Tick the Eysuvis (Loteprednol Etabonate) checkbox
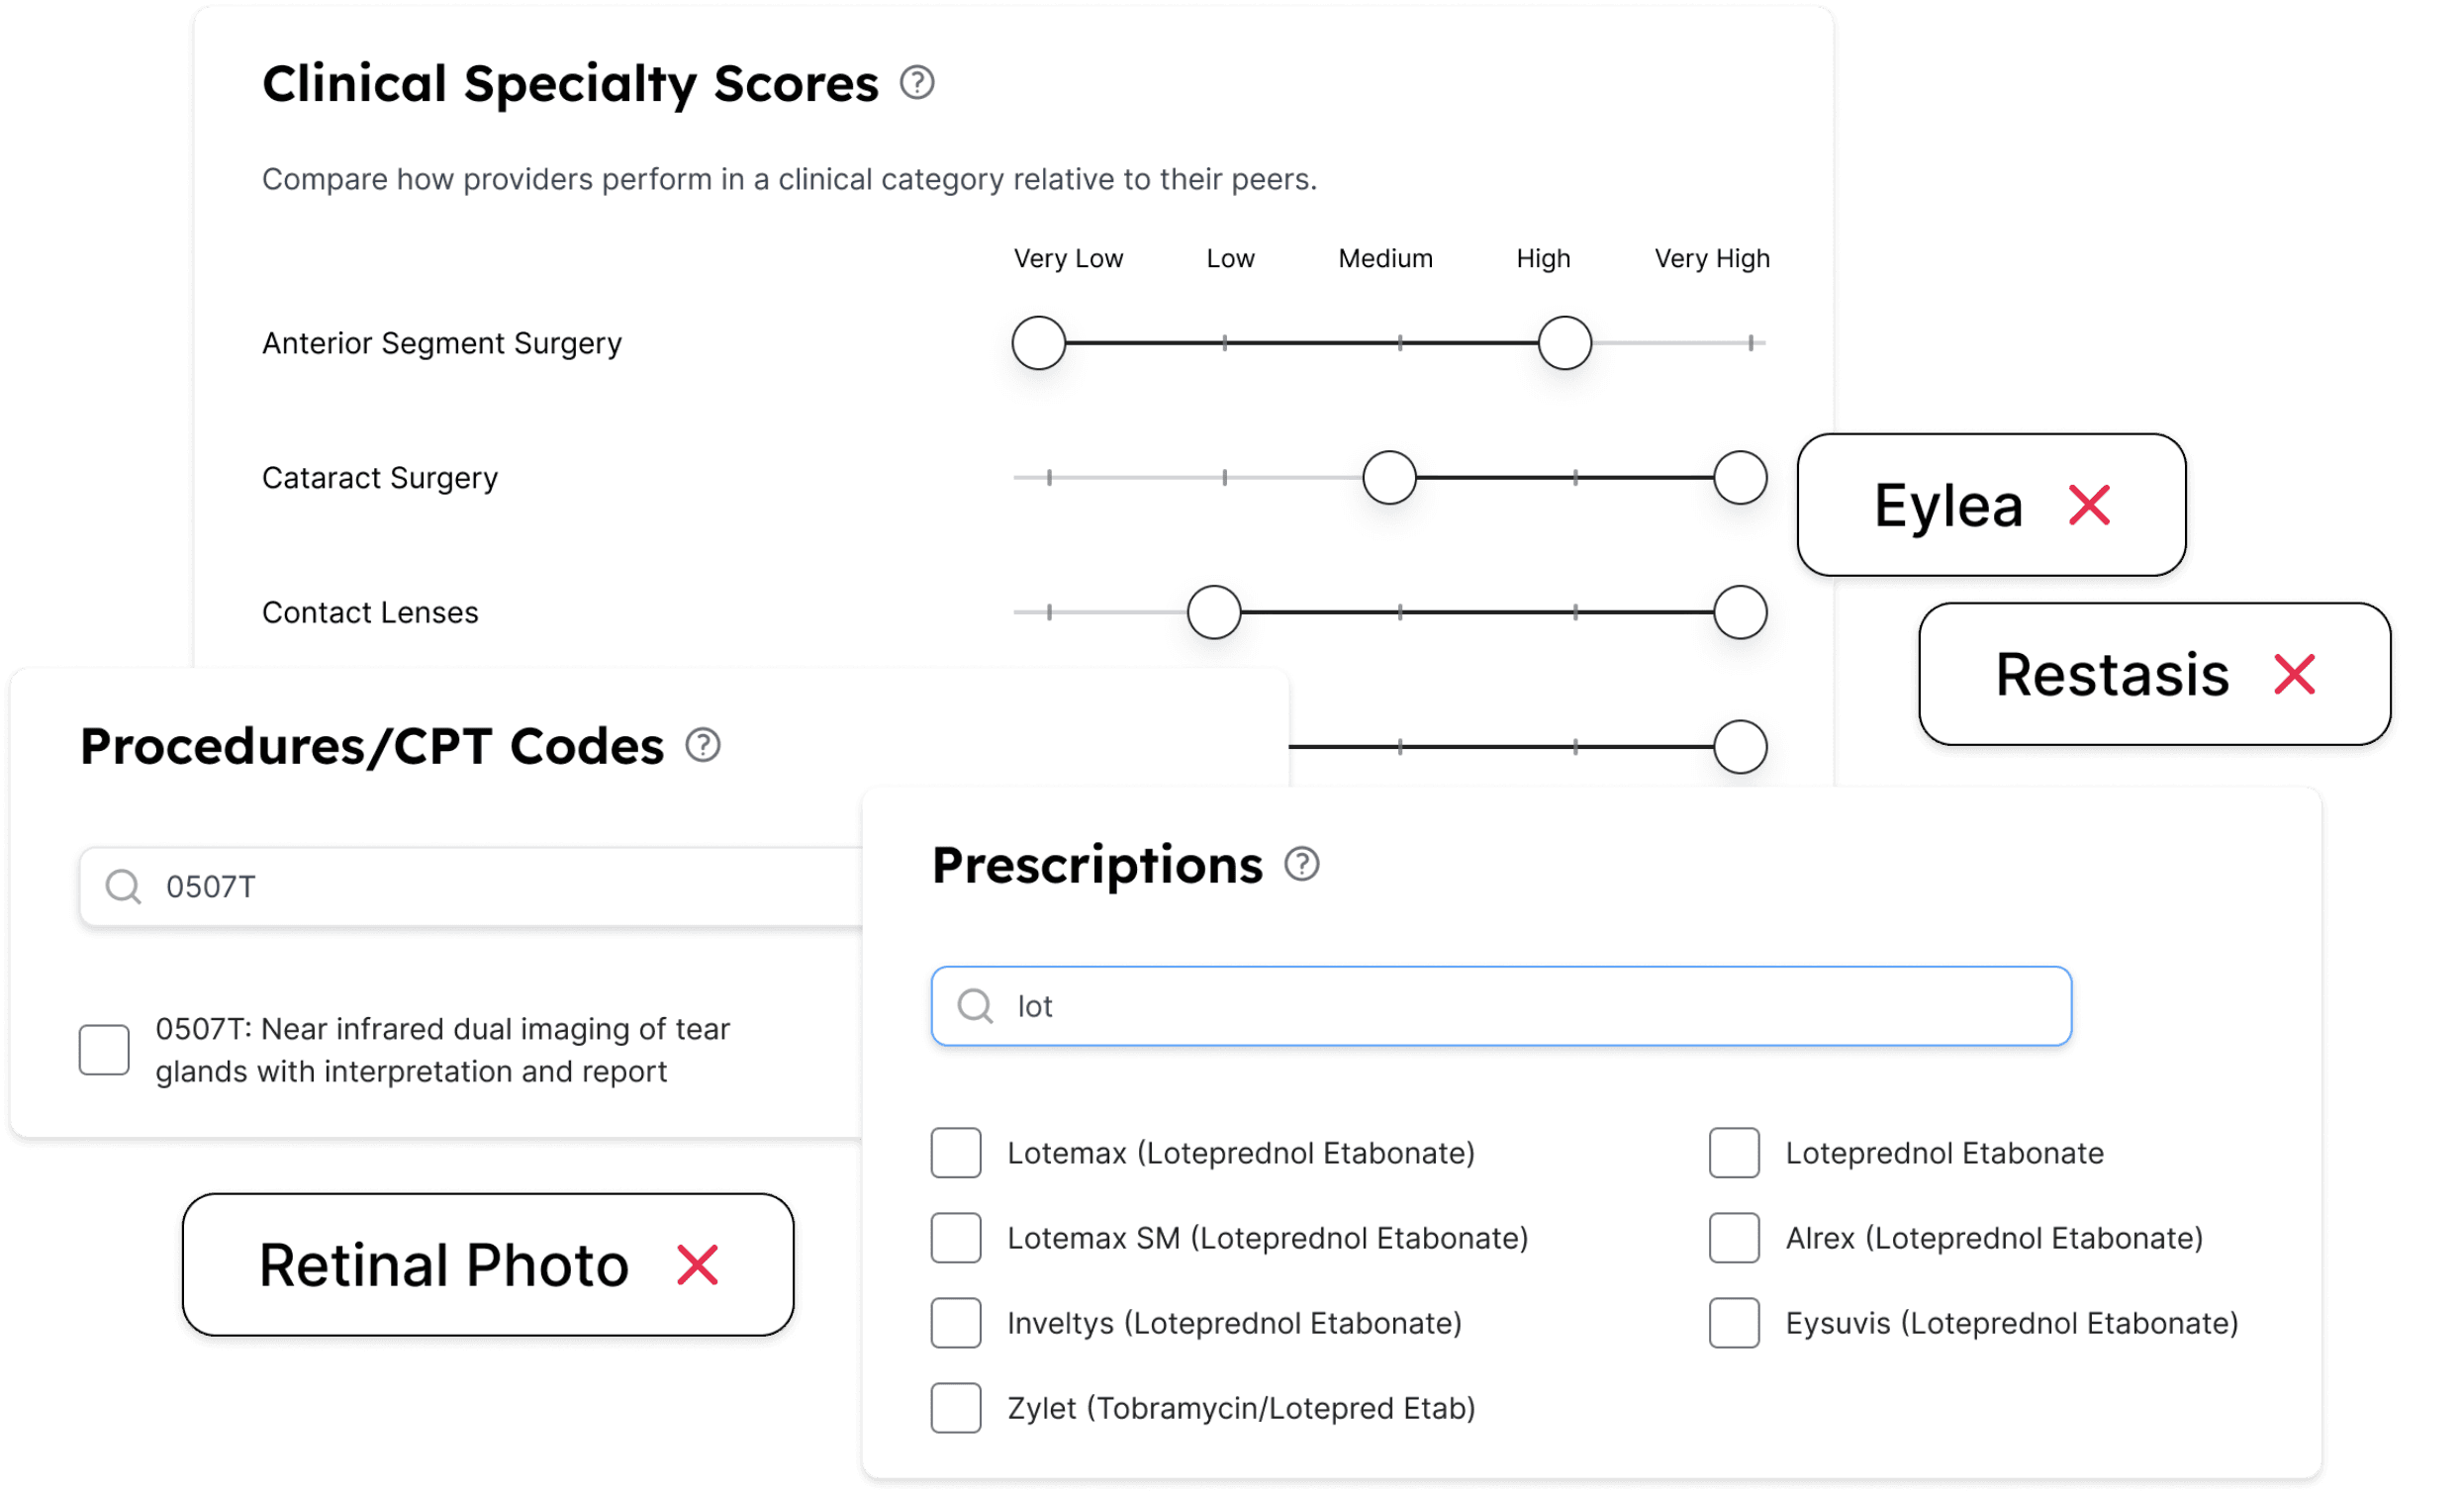The image size is (2464, 1493). 1734,1323
